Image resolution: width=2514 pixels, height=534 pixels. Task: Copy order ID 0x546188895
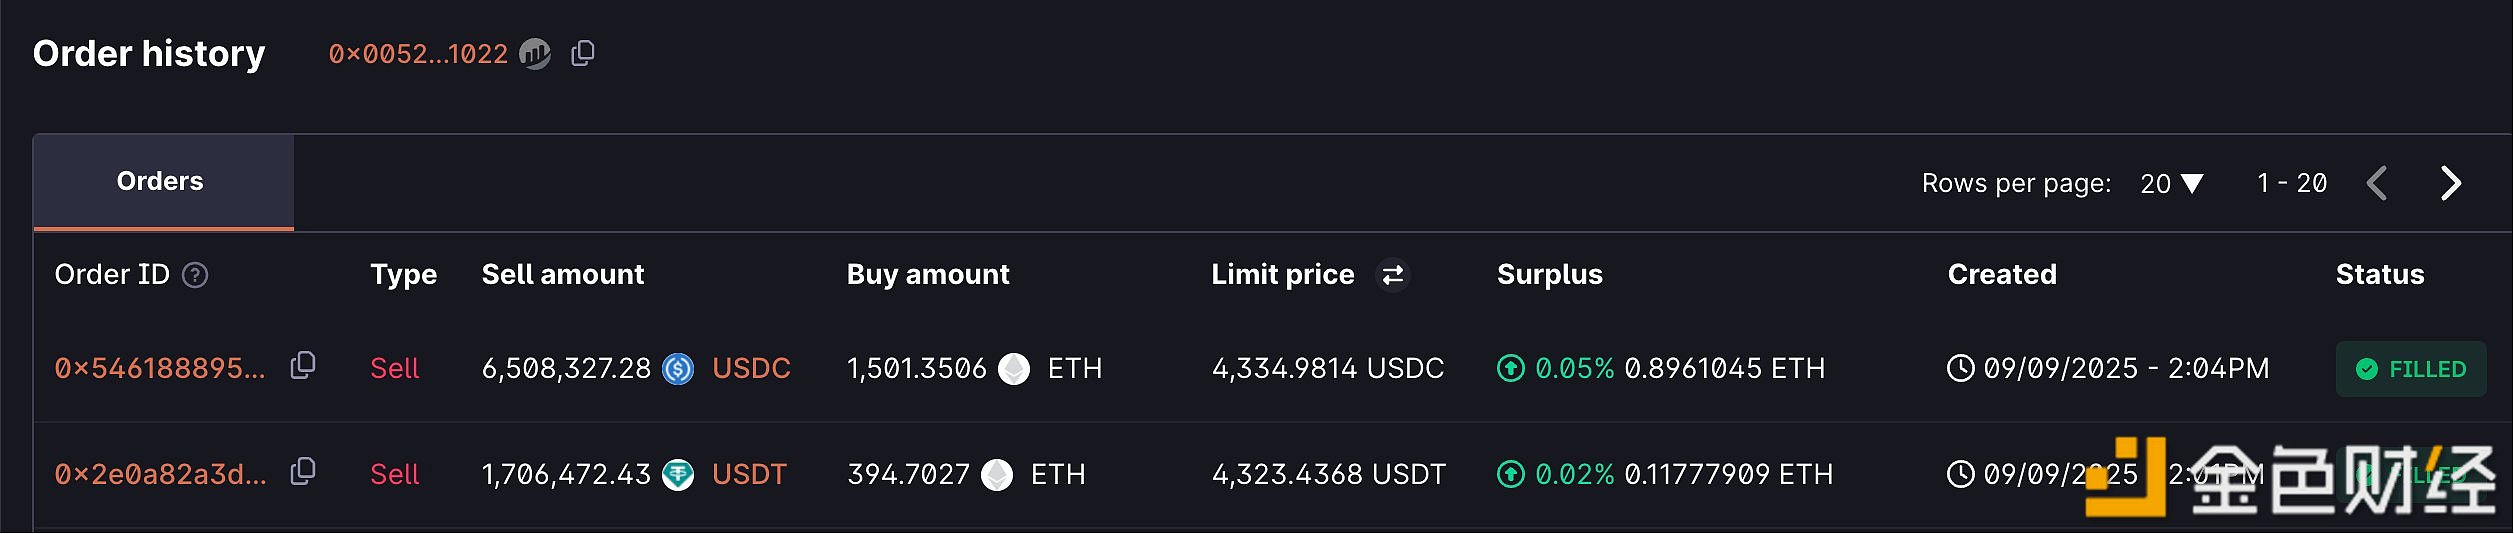pos(303,366)
